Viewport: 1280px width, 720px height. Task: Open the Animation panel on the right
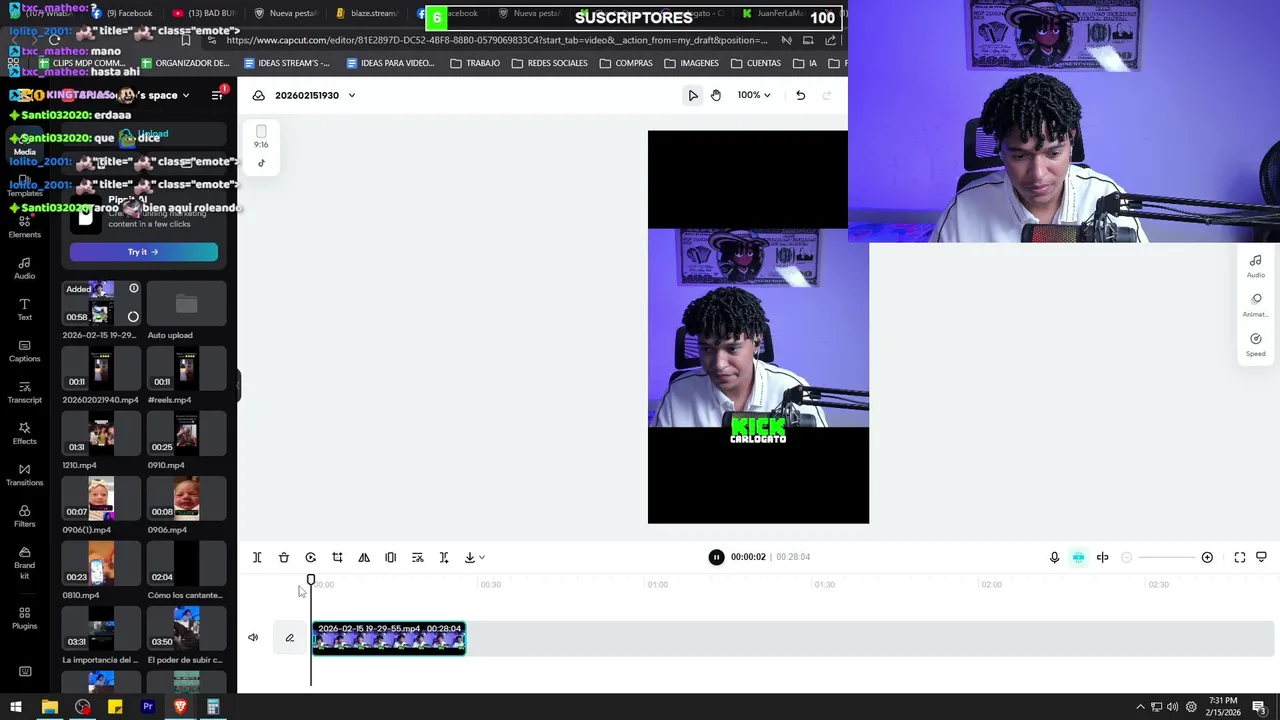click(x=1256, y=305)
